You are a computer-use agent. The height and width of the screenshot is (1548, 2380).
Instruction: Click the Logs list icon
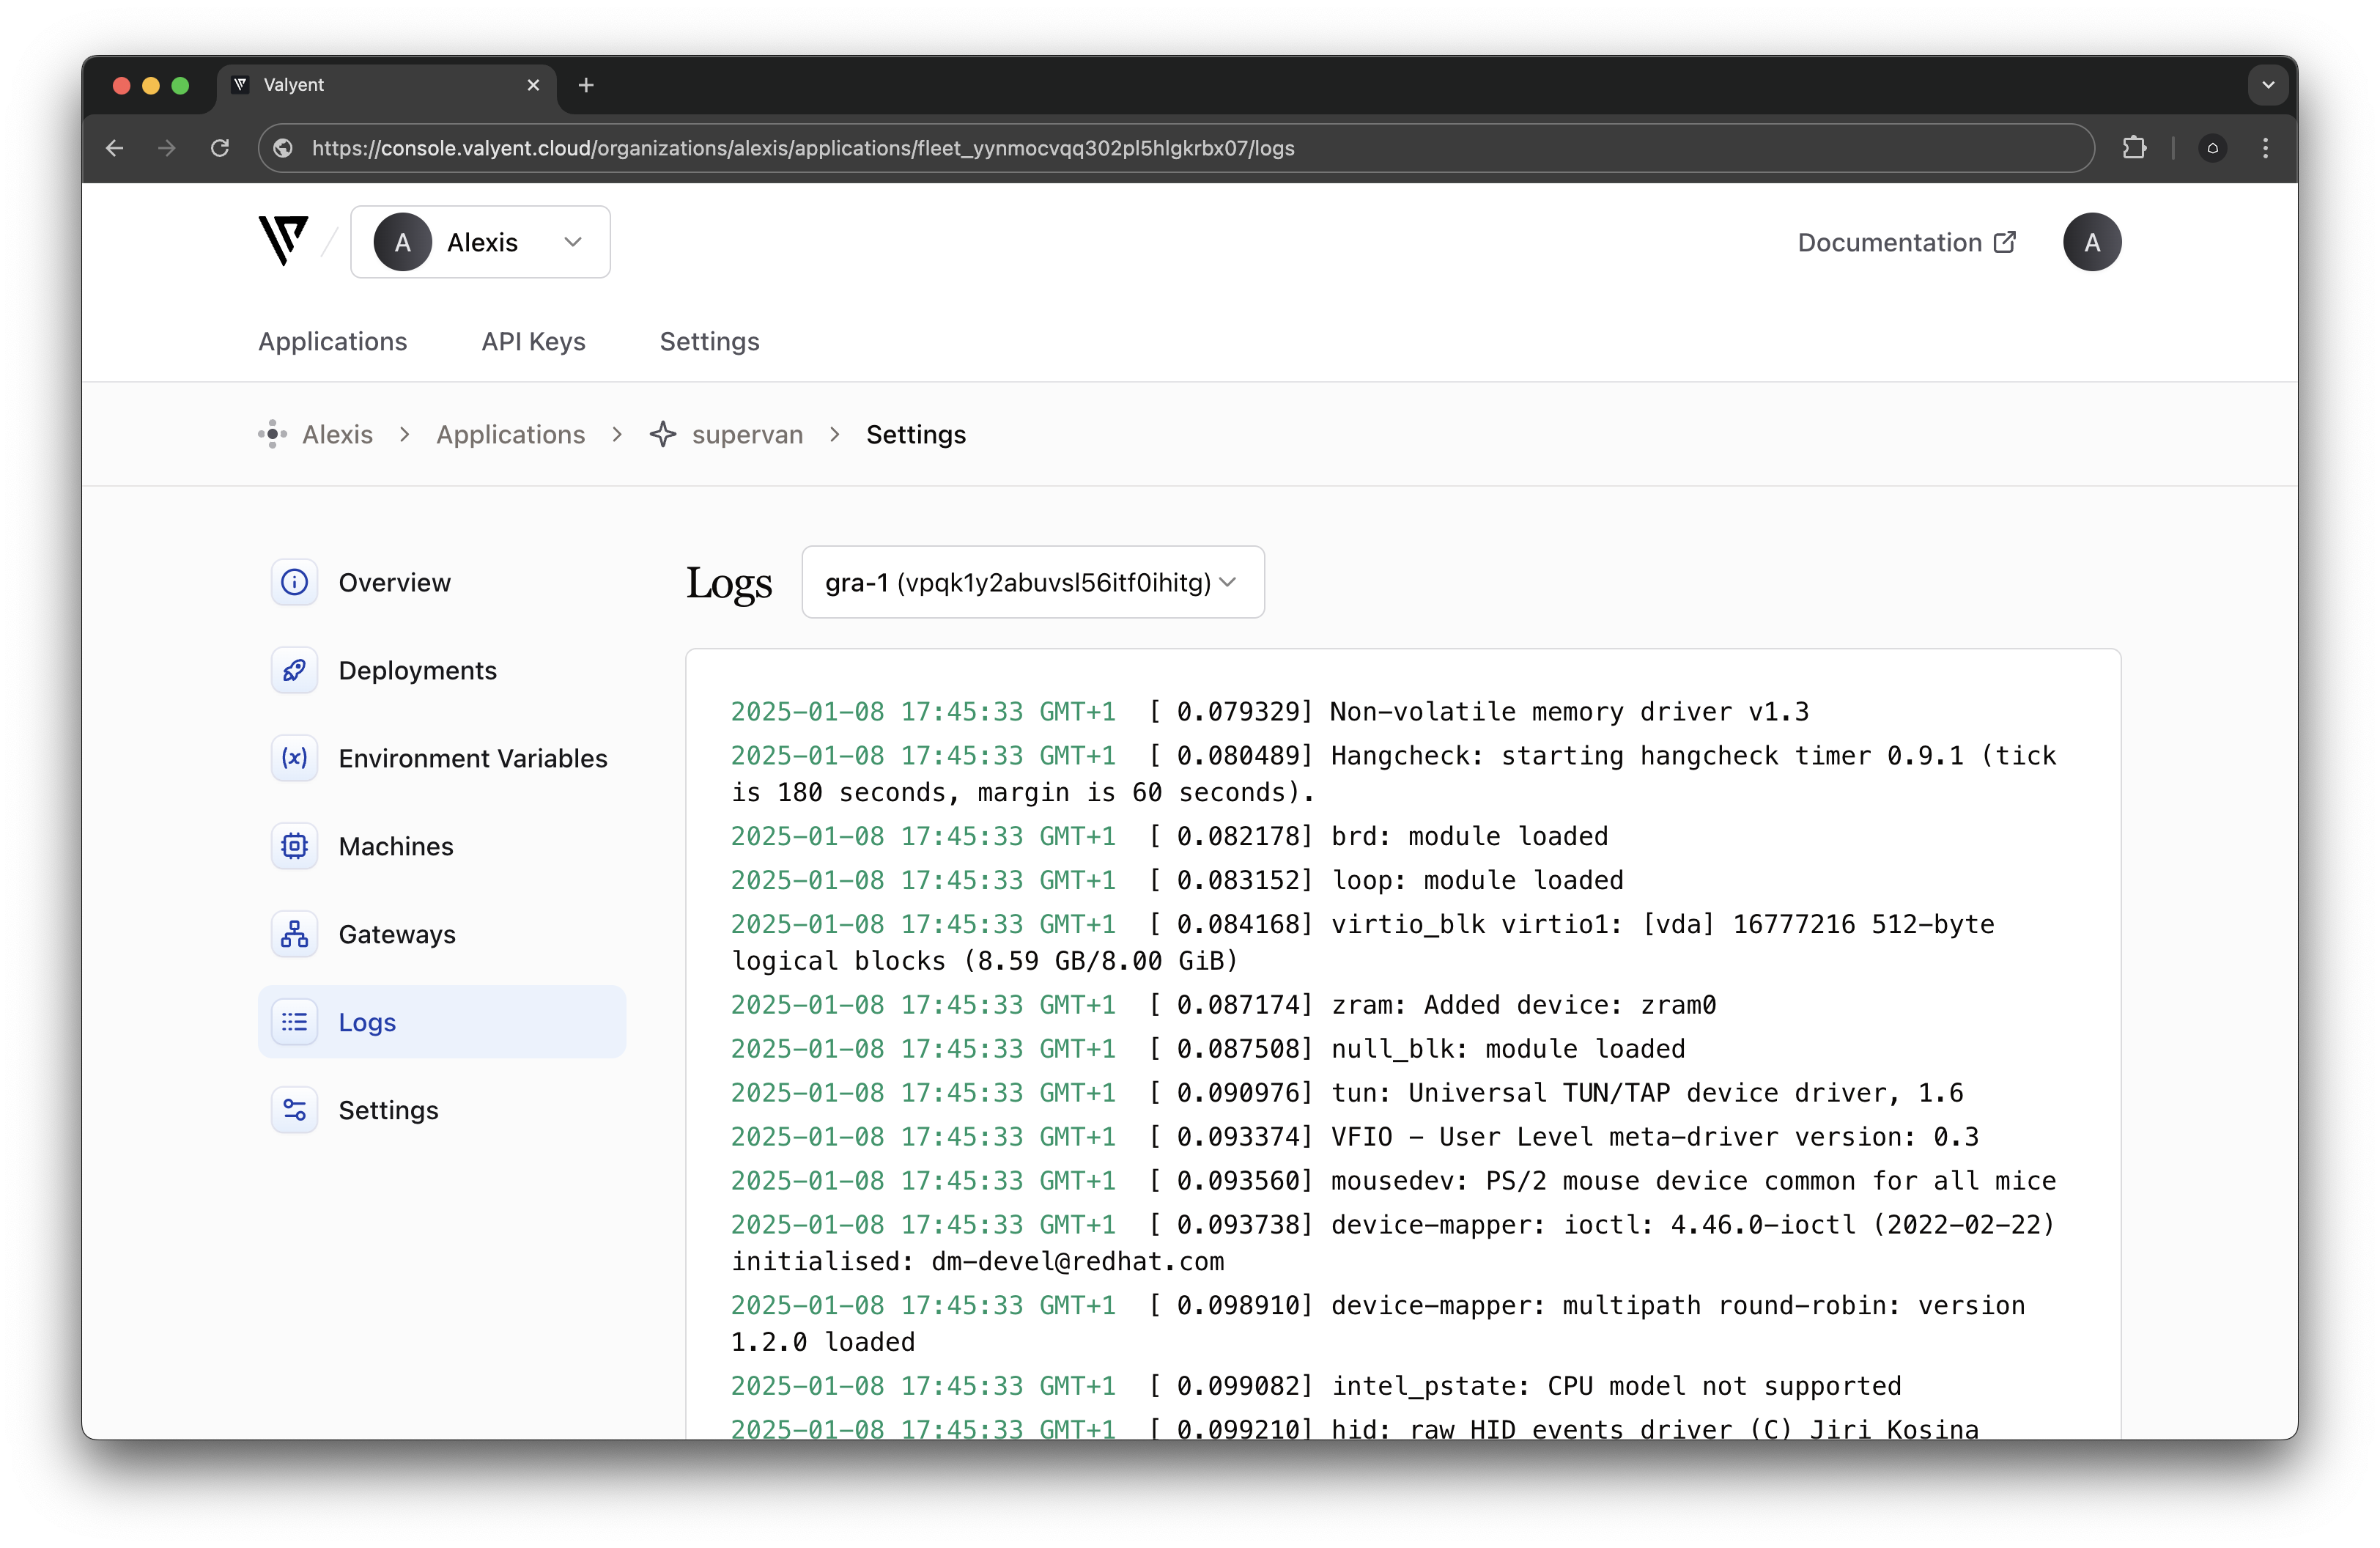click(x=294, y=1022)
